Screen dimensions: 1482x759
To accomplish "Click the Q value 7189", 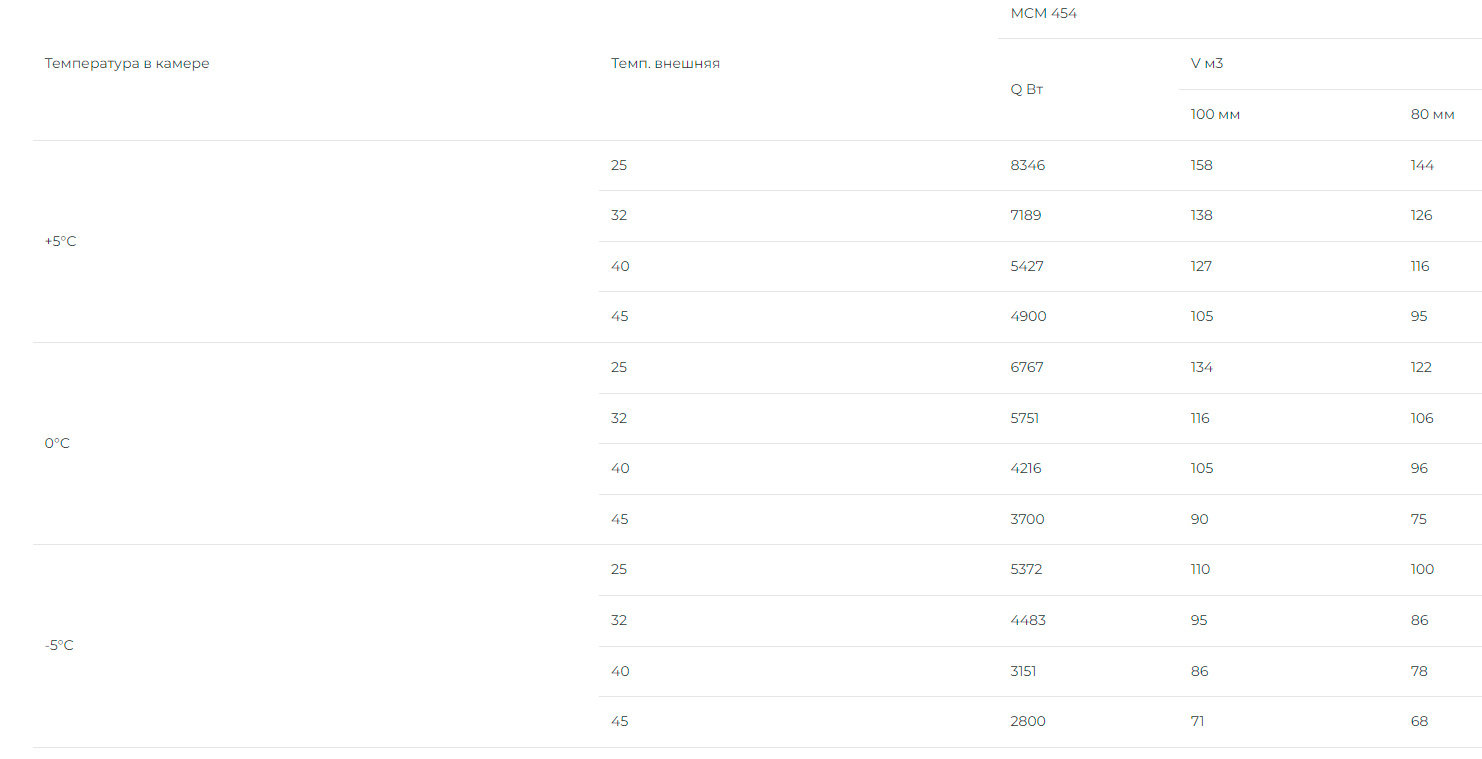I will tap(1026, 215).
